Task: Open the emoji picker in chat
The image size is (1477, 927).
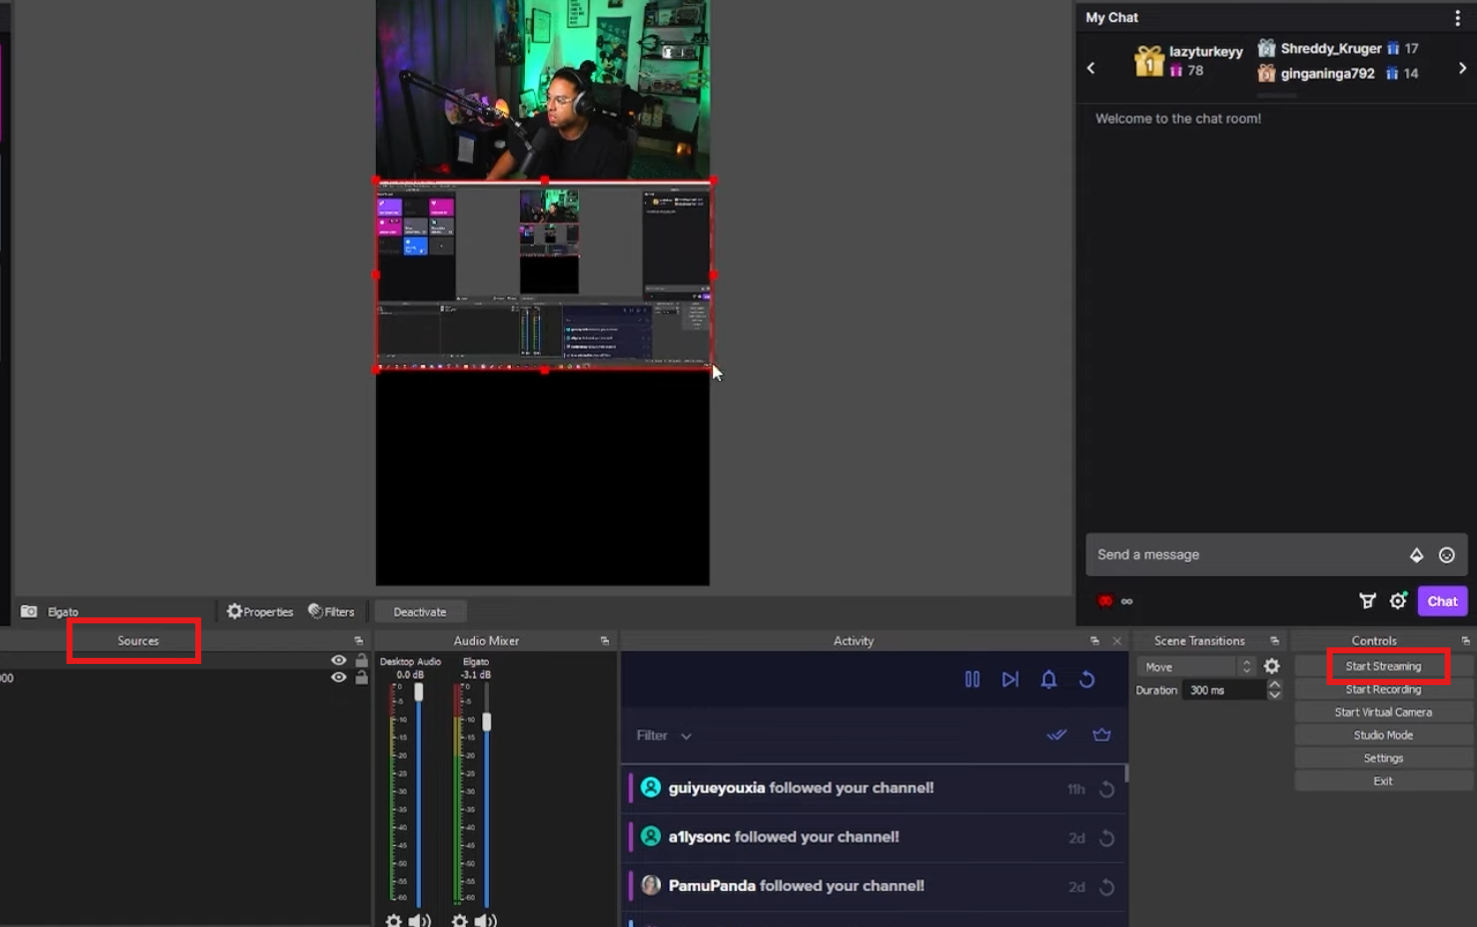Action: coord(1446,554)
